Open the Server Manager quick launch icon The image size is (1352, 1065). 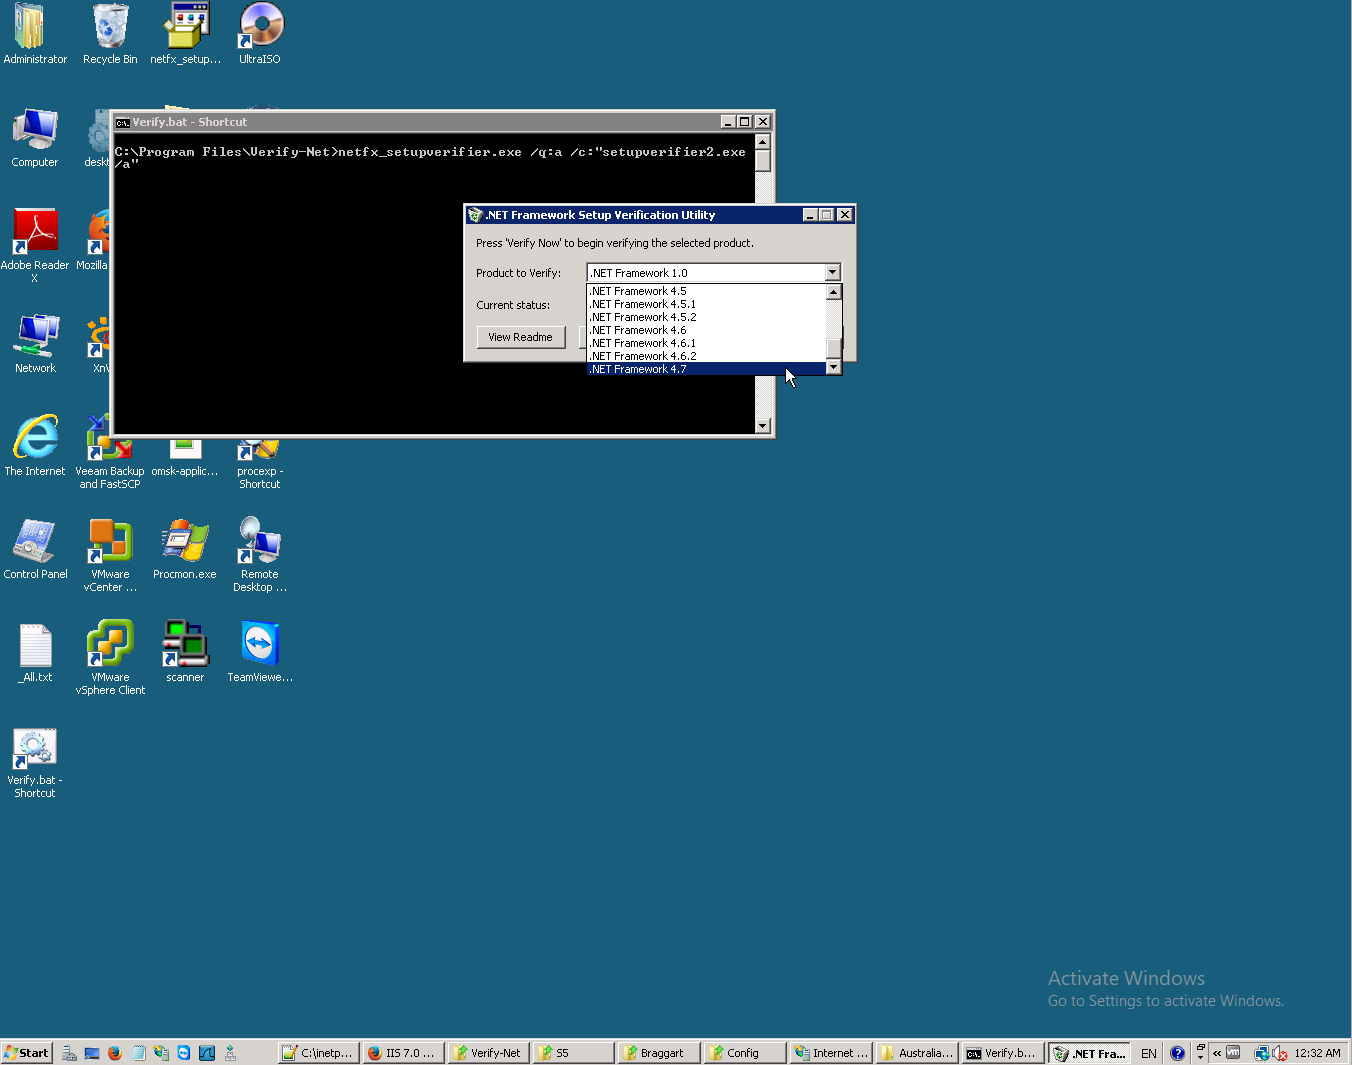[69, 1053]
